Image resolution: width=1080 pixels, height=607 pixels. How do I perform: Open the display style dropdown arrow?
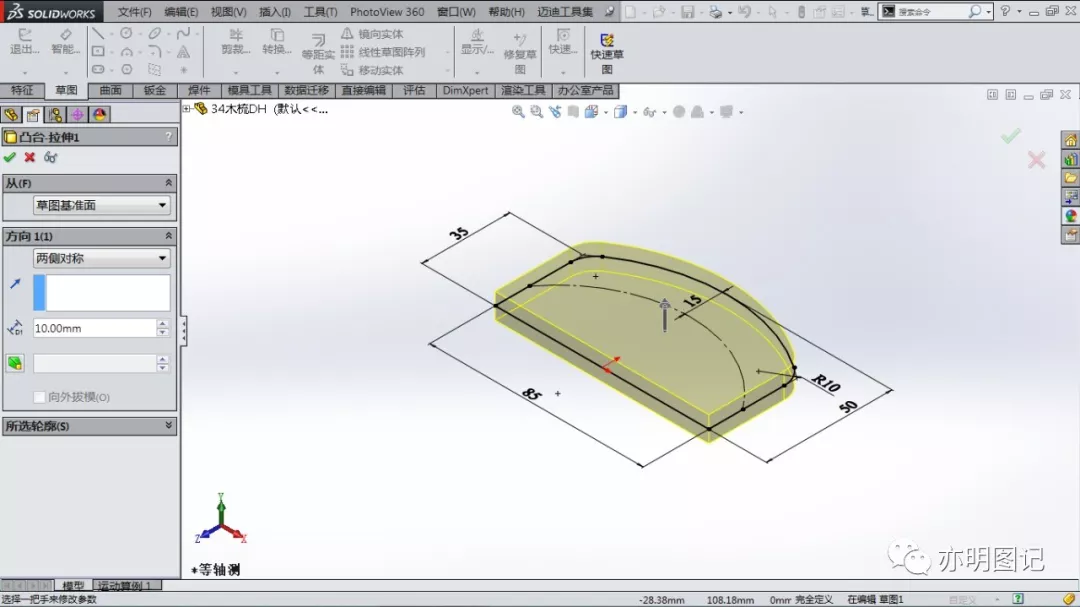(x=634, y=112)
